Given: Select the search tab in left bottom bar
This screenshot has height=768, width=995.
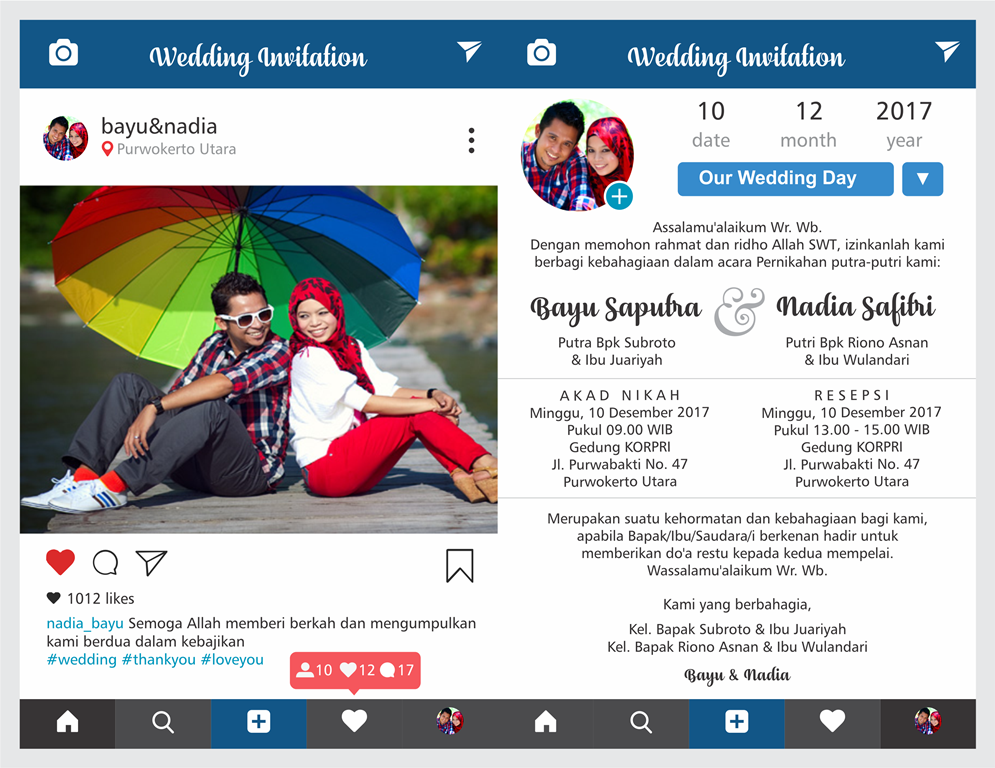Looking at the screenshot, I should [163, 722].
